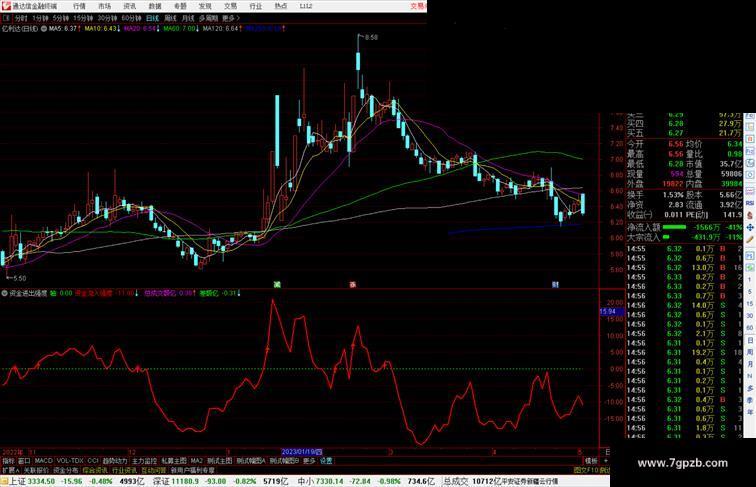Click the red-square sidebar icon

(x=750, y=139)
